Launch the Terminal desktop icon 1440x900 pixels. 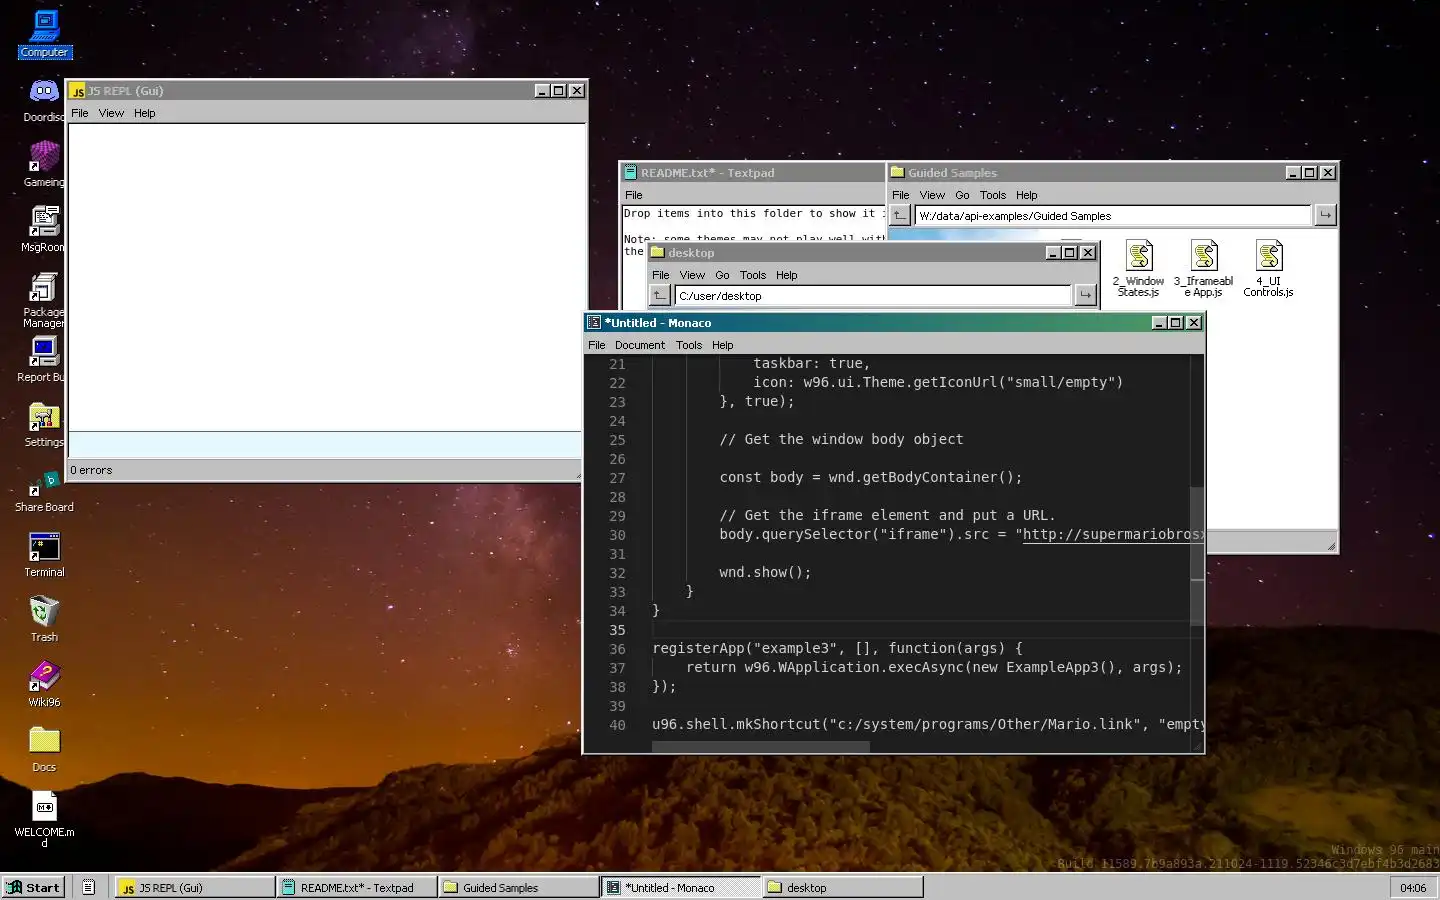coord(44,554)
